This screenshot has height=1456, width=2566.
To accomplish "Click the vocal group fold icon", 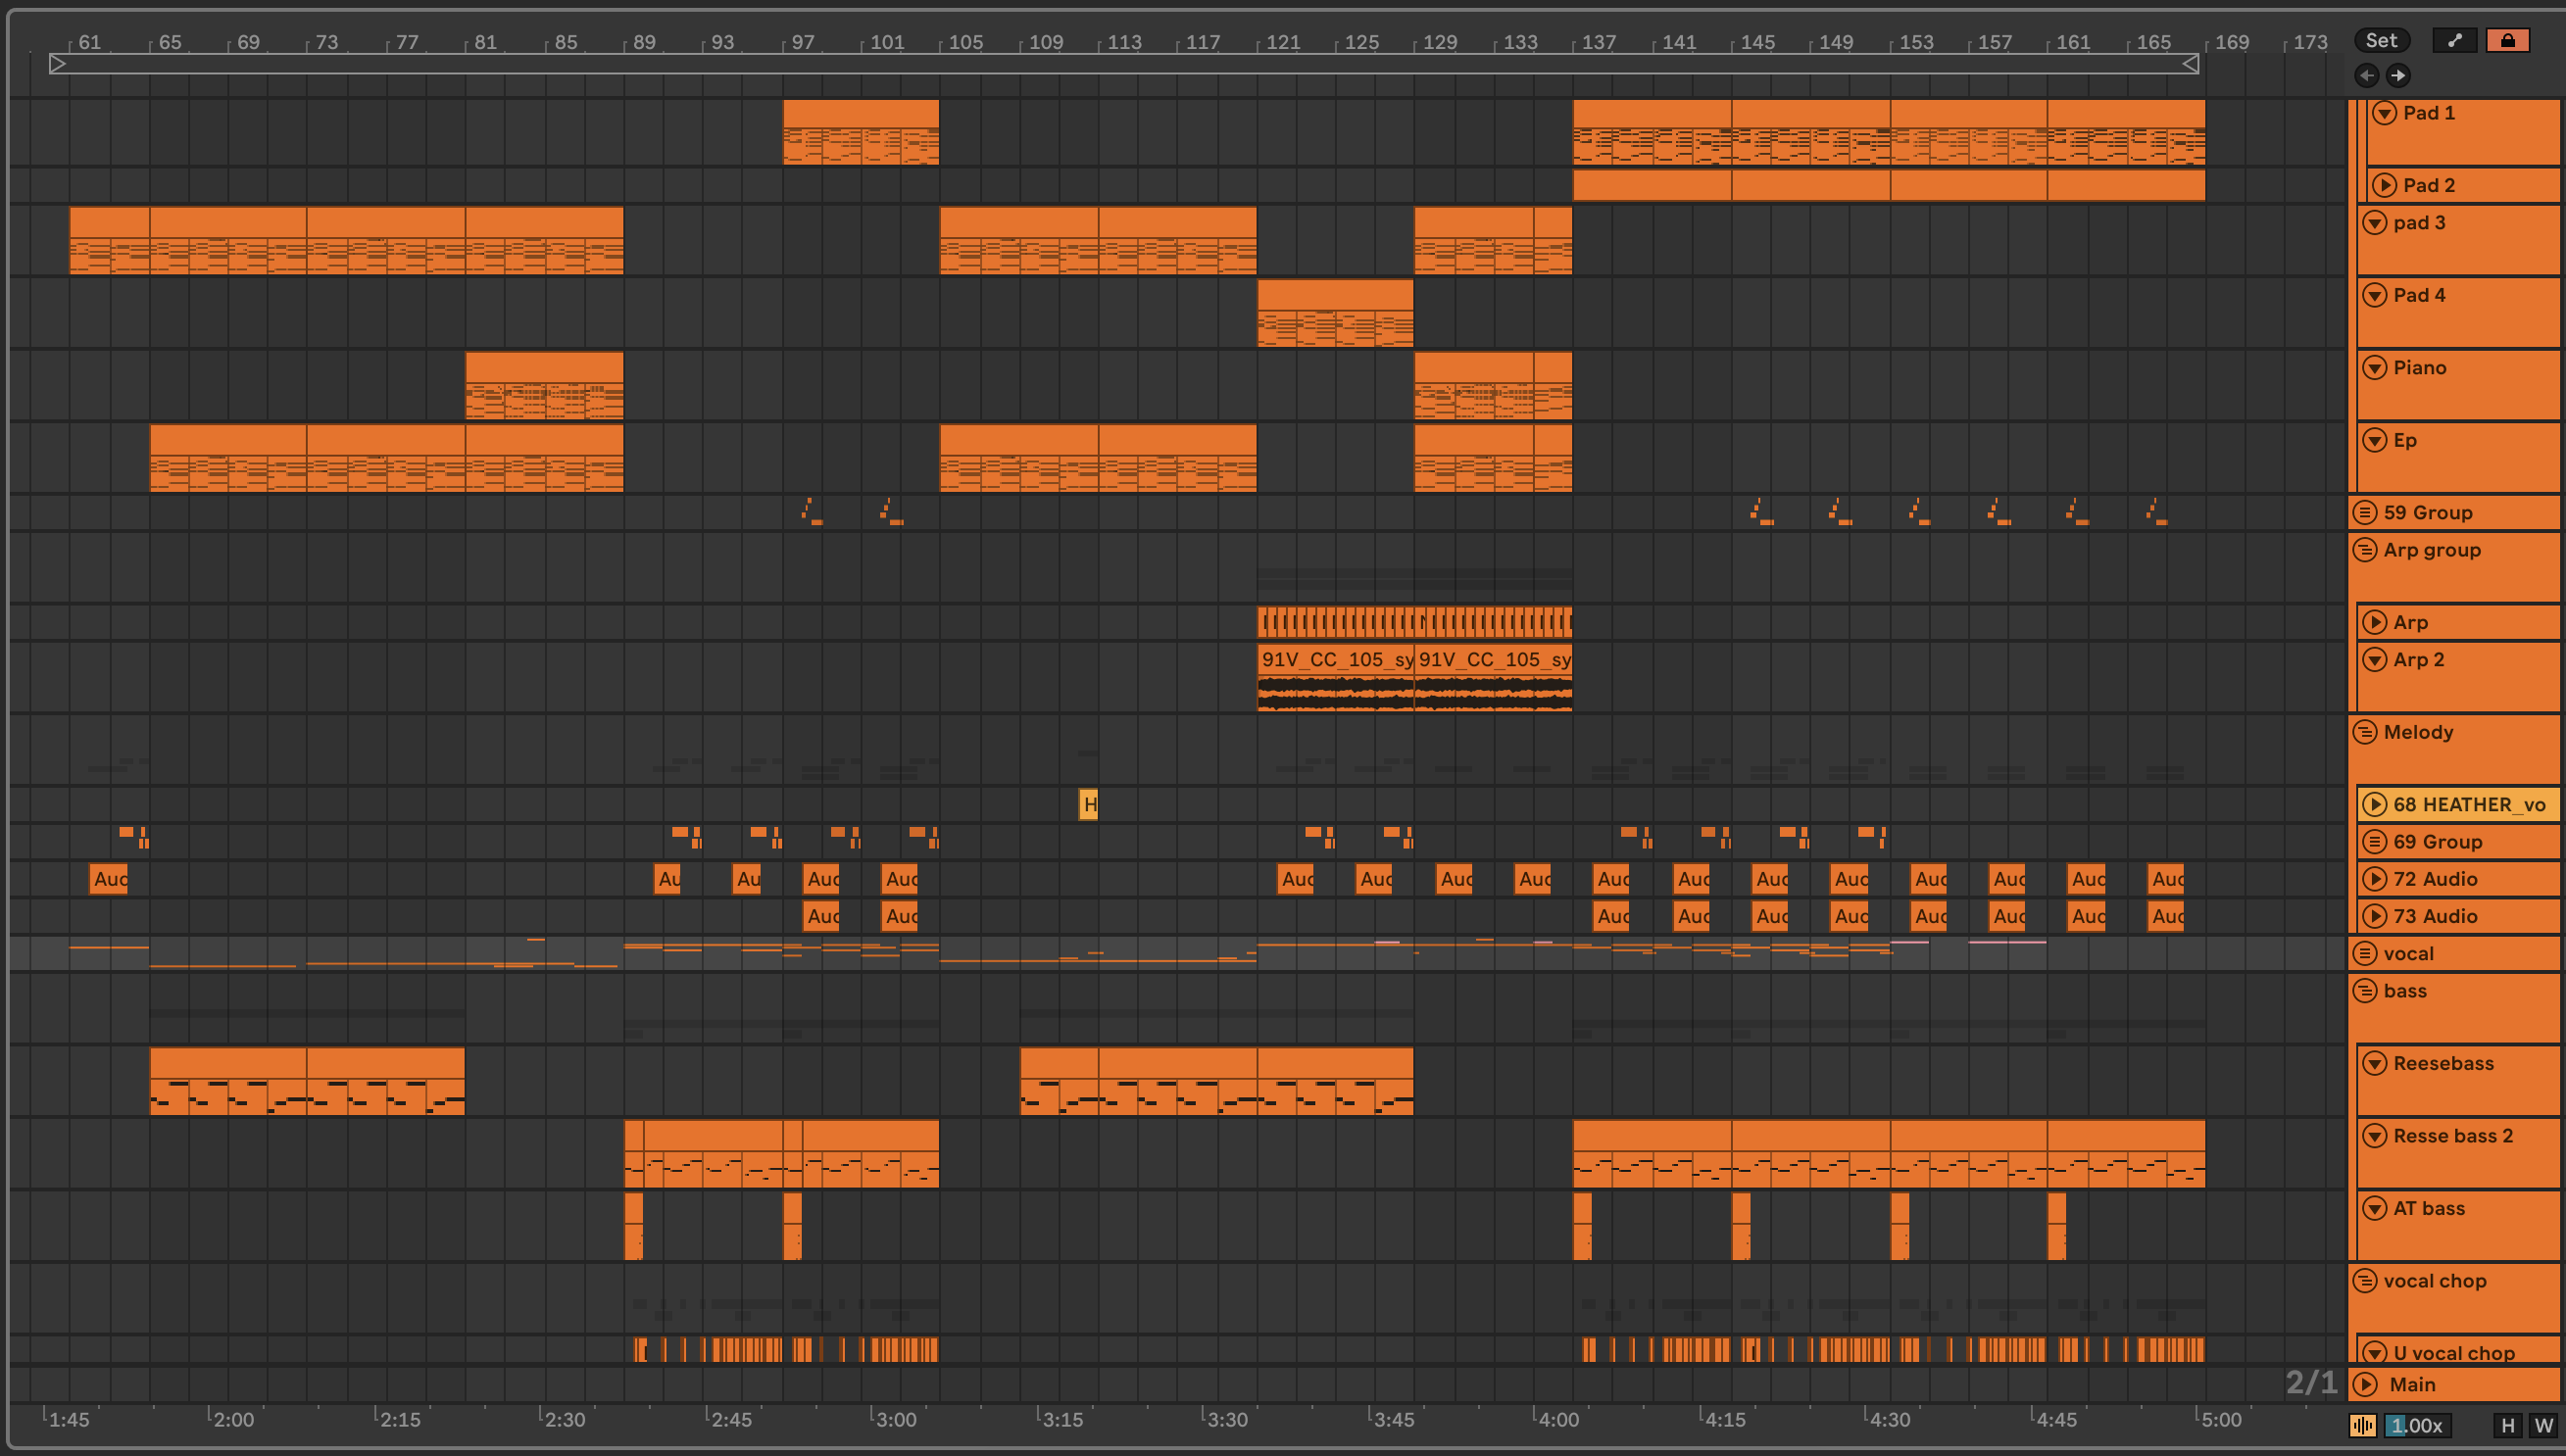I will pyautogui.click(x=2365, y=953).
